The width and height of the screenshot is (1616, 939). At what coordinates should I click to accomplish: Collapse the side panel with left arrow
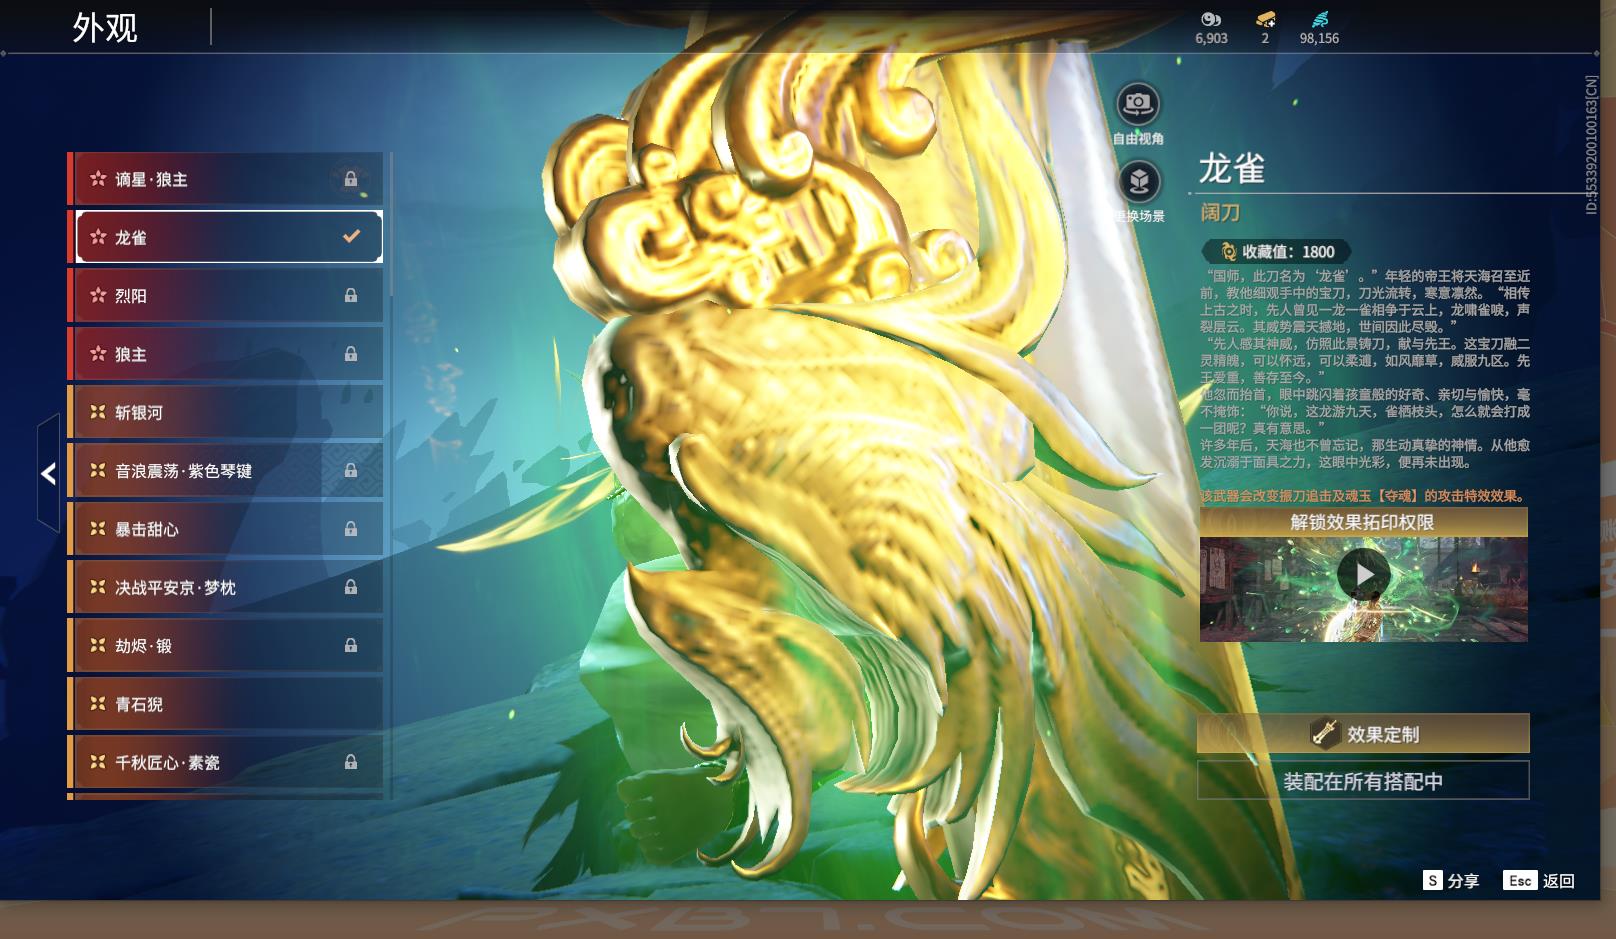[x=48, y=473]
